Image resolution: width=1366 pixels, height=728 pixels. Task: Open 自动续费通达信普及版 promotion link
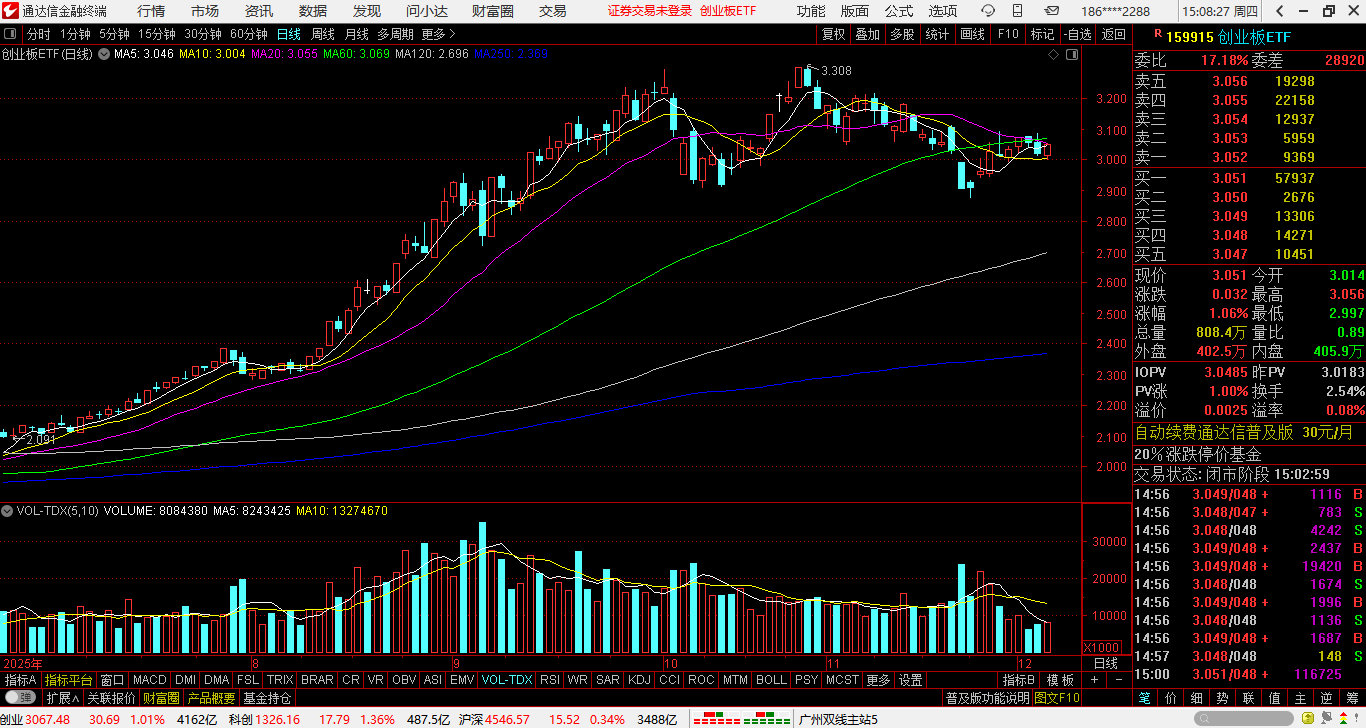1213,433
